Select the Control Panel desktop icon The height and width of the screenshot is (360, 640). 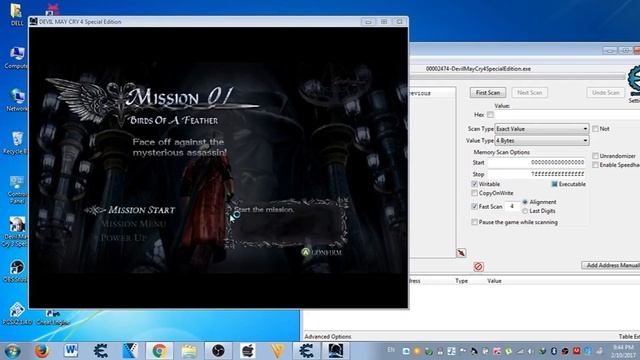[x=17, y=190]
